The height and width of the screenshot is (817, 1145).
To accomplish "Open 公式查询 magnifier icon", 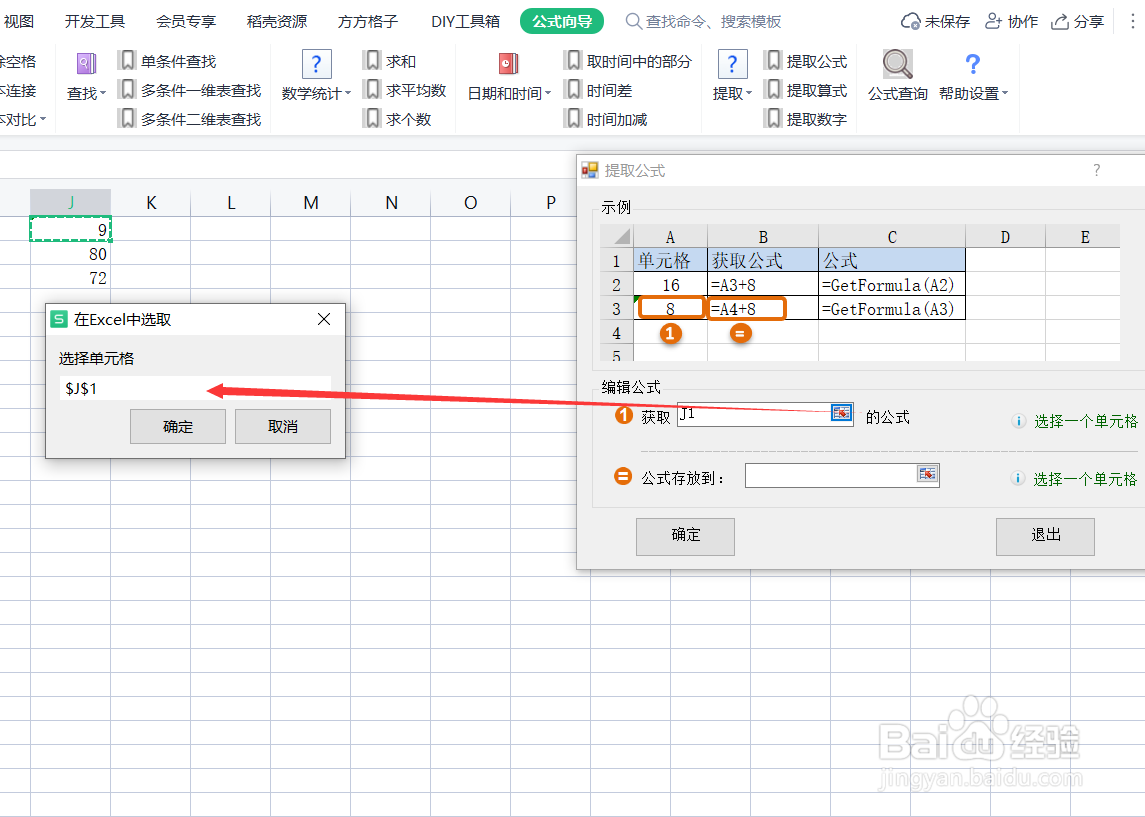I will (897, 64).
